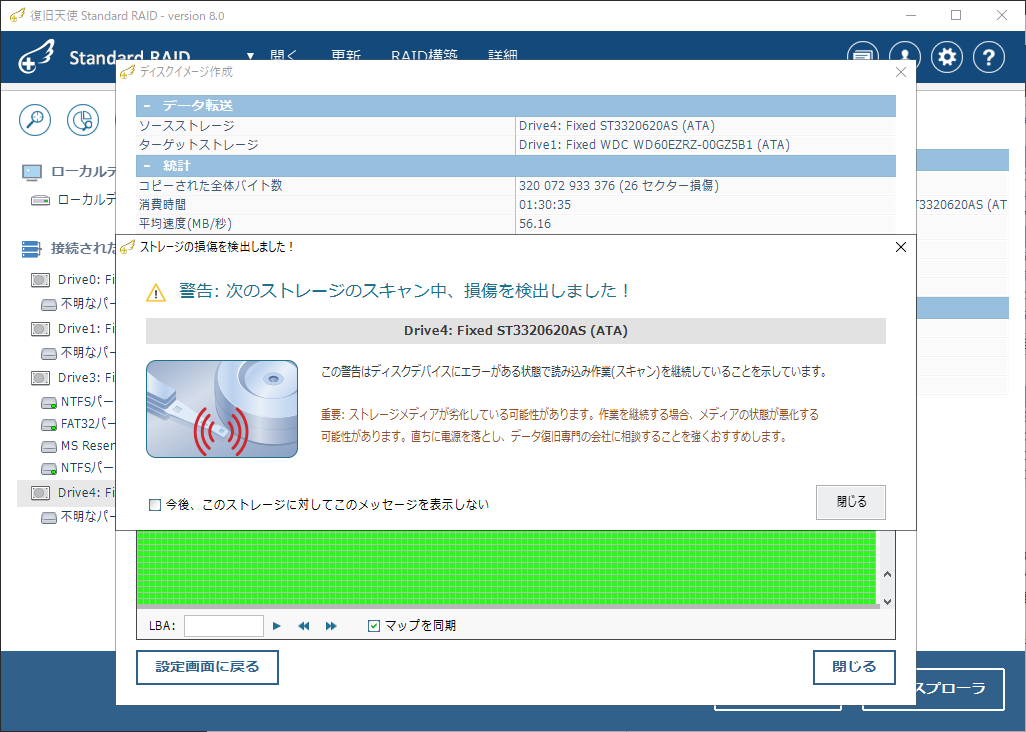Click the small drive icon under local computer heading
This screenshot has width=1026, height=732.
pyautogui.click(x=41, y=200)
